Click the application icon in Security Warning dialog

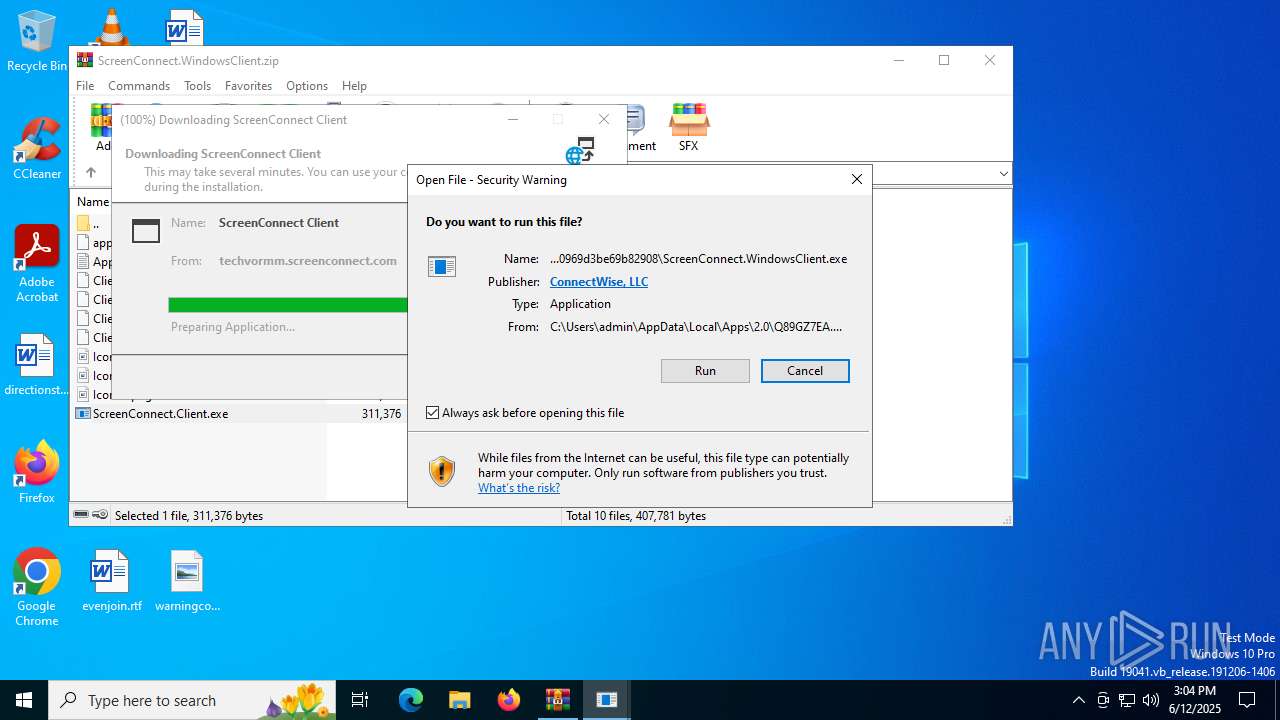[442, 267]
